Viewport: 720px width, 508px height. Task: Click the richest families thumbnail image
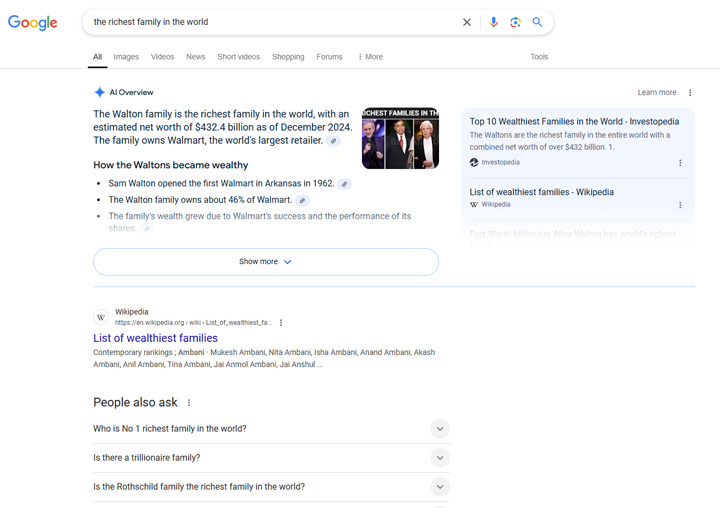(400, 138)
